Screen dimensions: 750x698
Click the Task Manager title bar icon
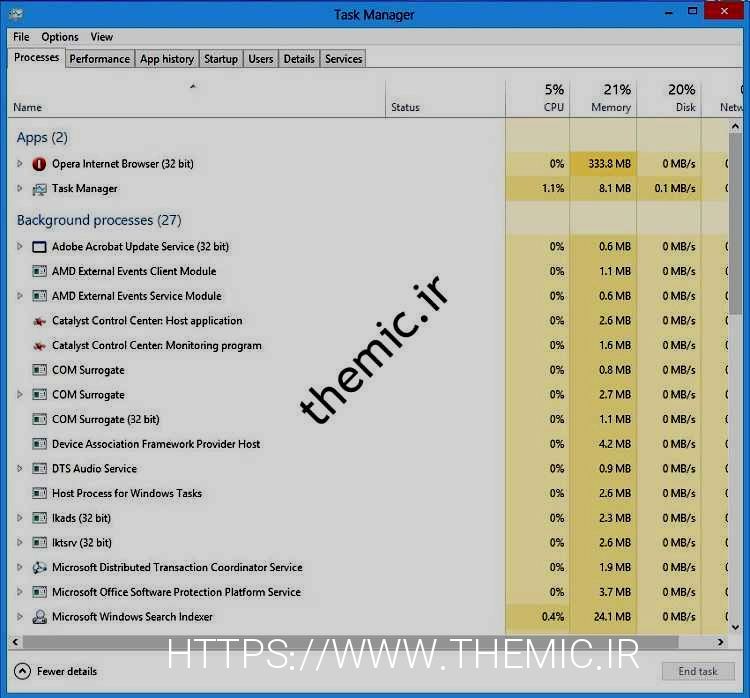click(16, 14)
